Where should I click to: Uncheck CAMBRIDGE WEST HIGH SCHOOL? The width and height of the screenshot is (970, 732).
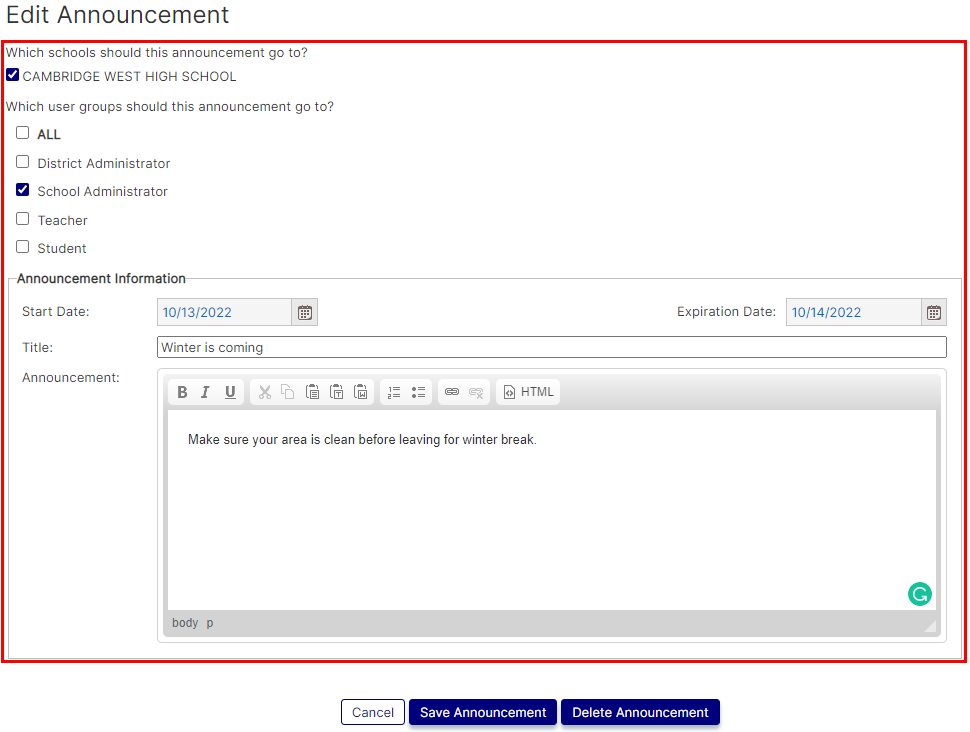[x=12, y=74]
